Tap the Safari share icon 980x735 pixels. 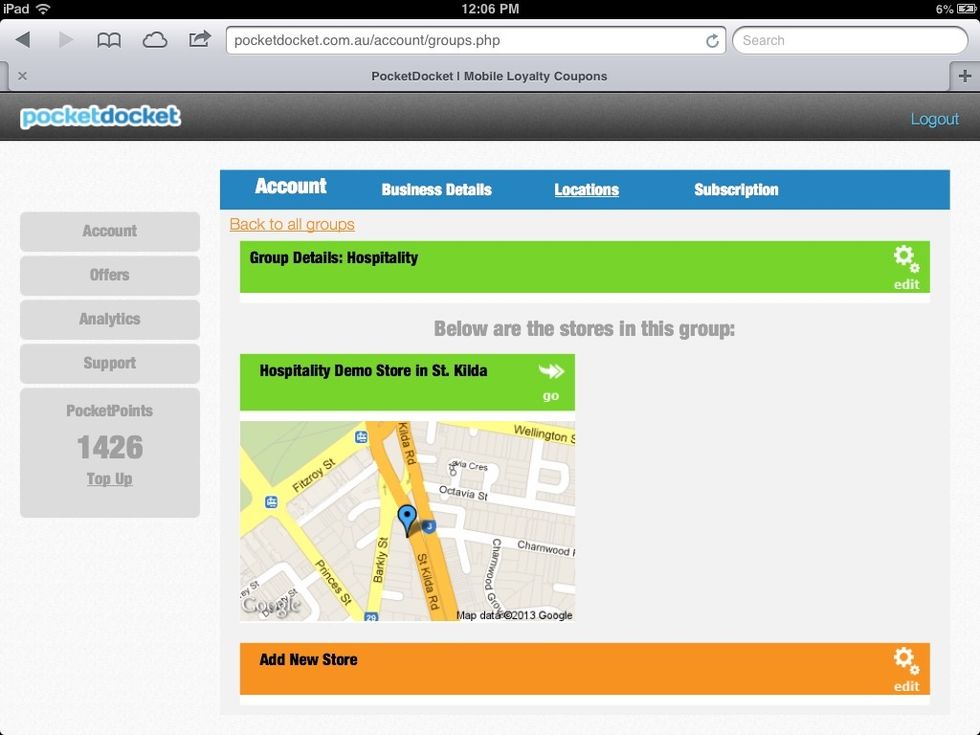pyautogui.click(x=199, y=40)
